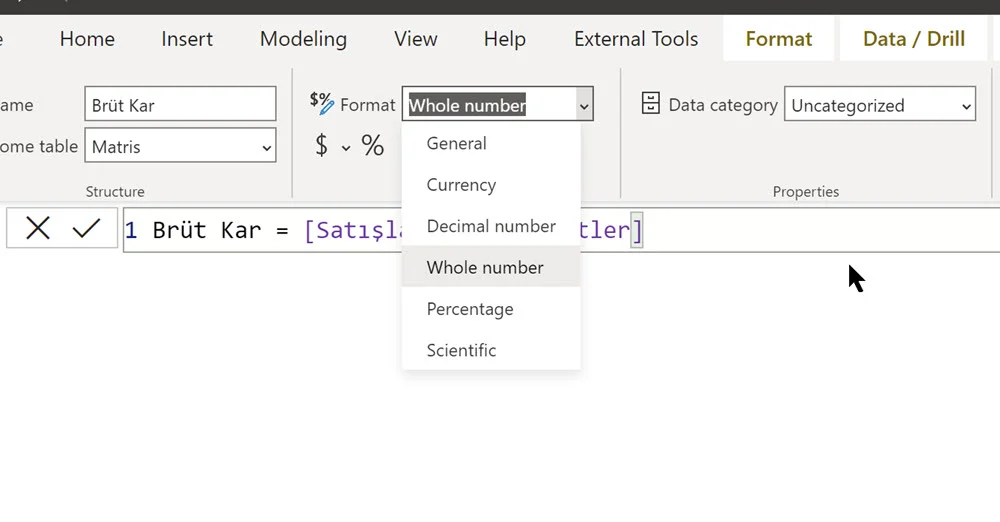Click the Properties group label
1000x522 pixels.
pyautogui.click(x=805, y=191)
